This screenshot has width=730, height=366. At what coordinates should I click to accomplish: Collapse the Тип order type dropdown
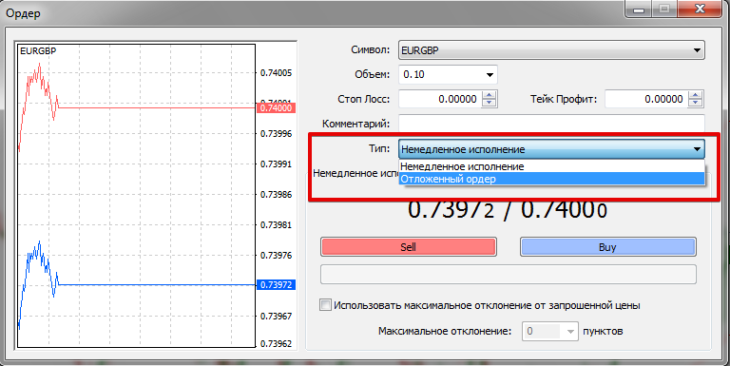(551, 149)
